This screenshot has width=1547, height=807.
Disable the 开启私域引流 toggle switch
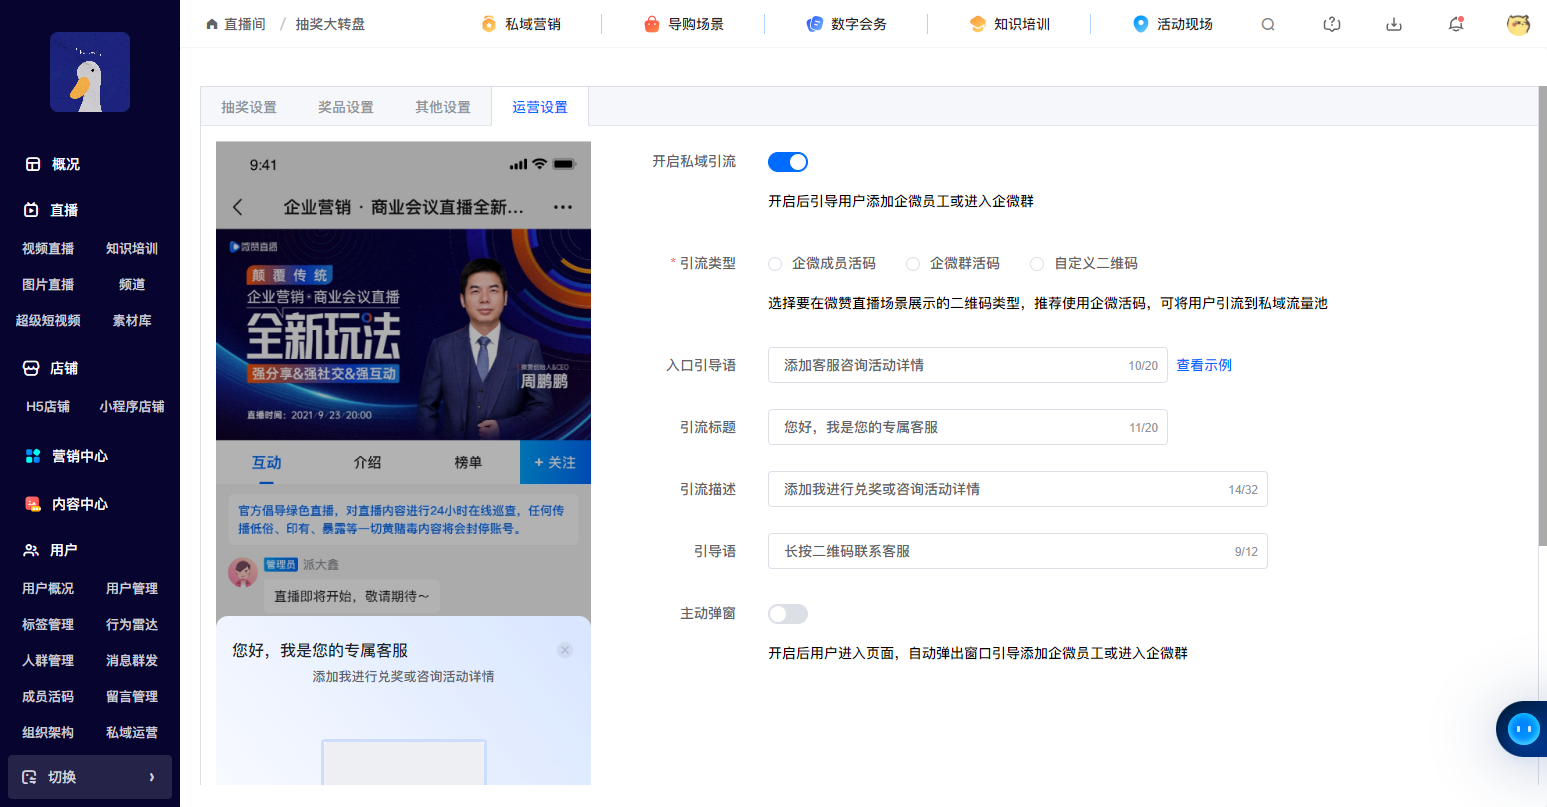pos(788,162)
